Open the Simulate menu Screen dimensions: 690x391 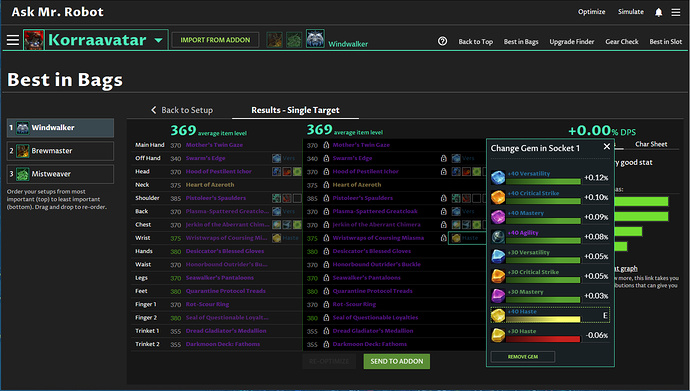[x=631, y=12]
